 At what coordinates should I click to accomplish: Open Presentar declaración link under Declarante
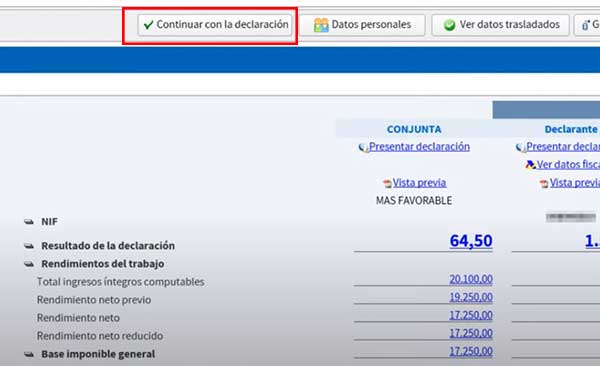[x=563, y=147]
